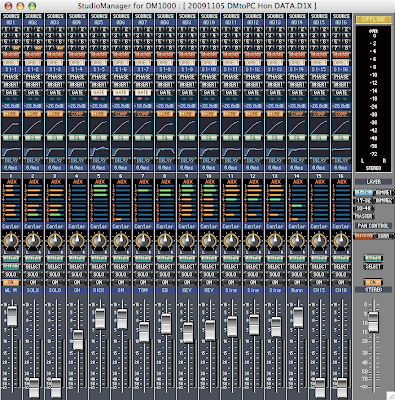
Task: Set pan control to STEREO
Action: 364,236
